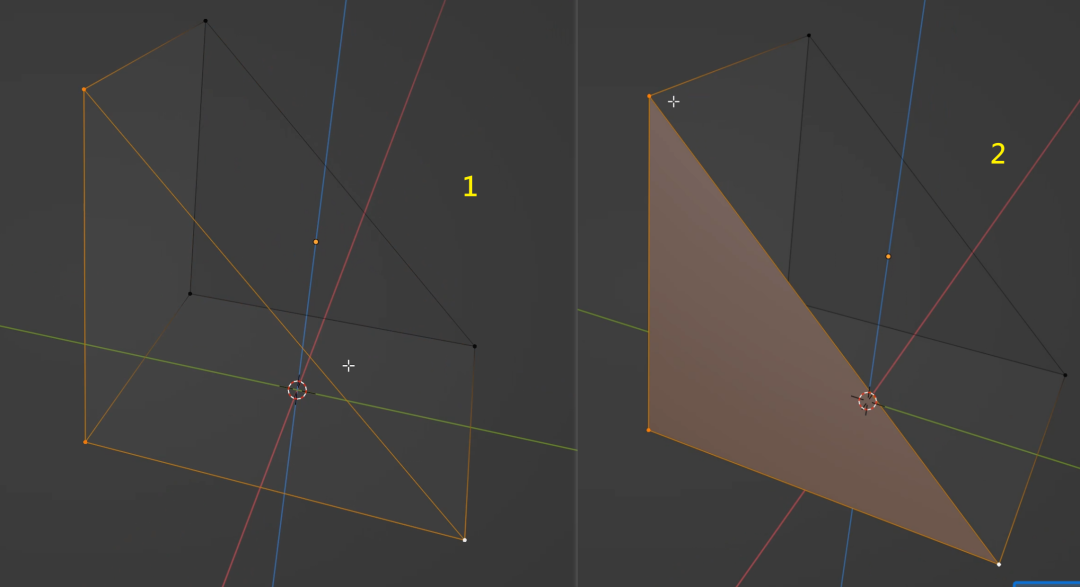Select the back inner black vertex in viewport 1
The height and width of the screenshot is (587, 1080).
click(x=190, y=294)
